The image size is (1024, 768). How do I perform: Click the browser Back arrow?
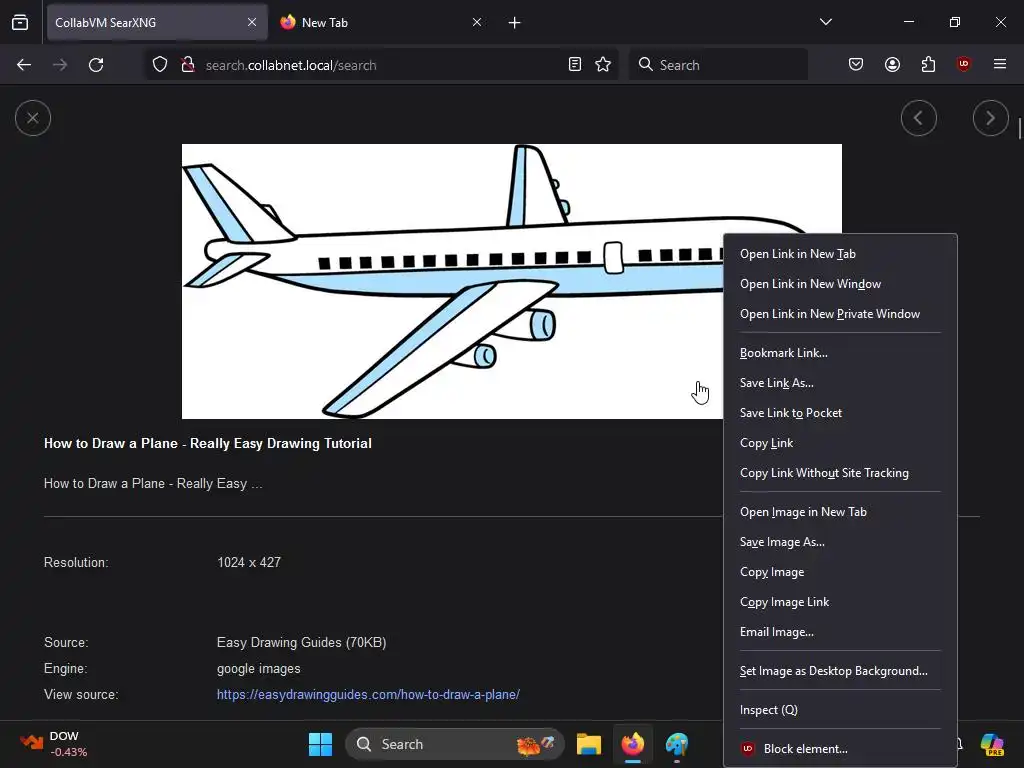[x=24, y=65]
